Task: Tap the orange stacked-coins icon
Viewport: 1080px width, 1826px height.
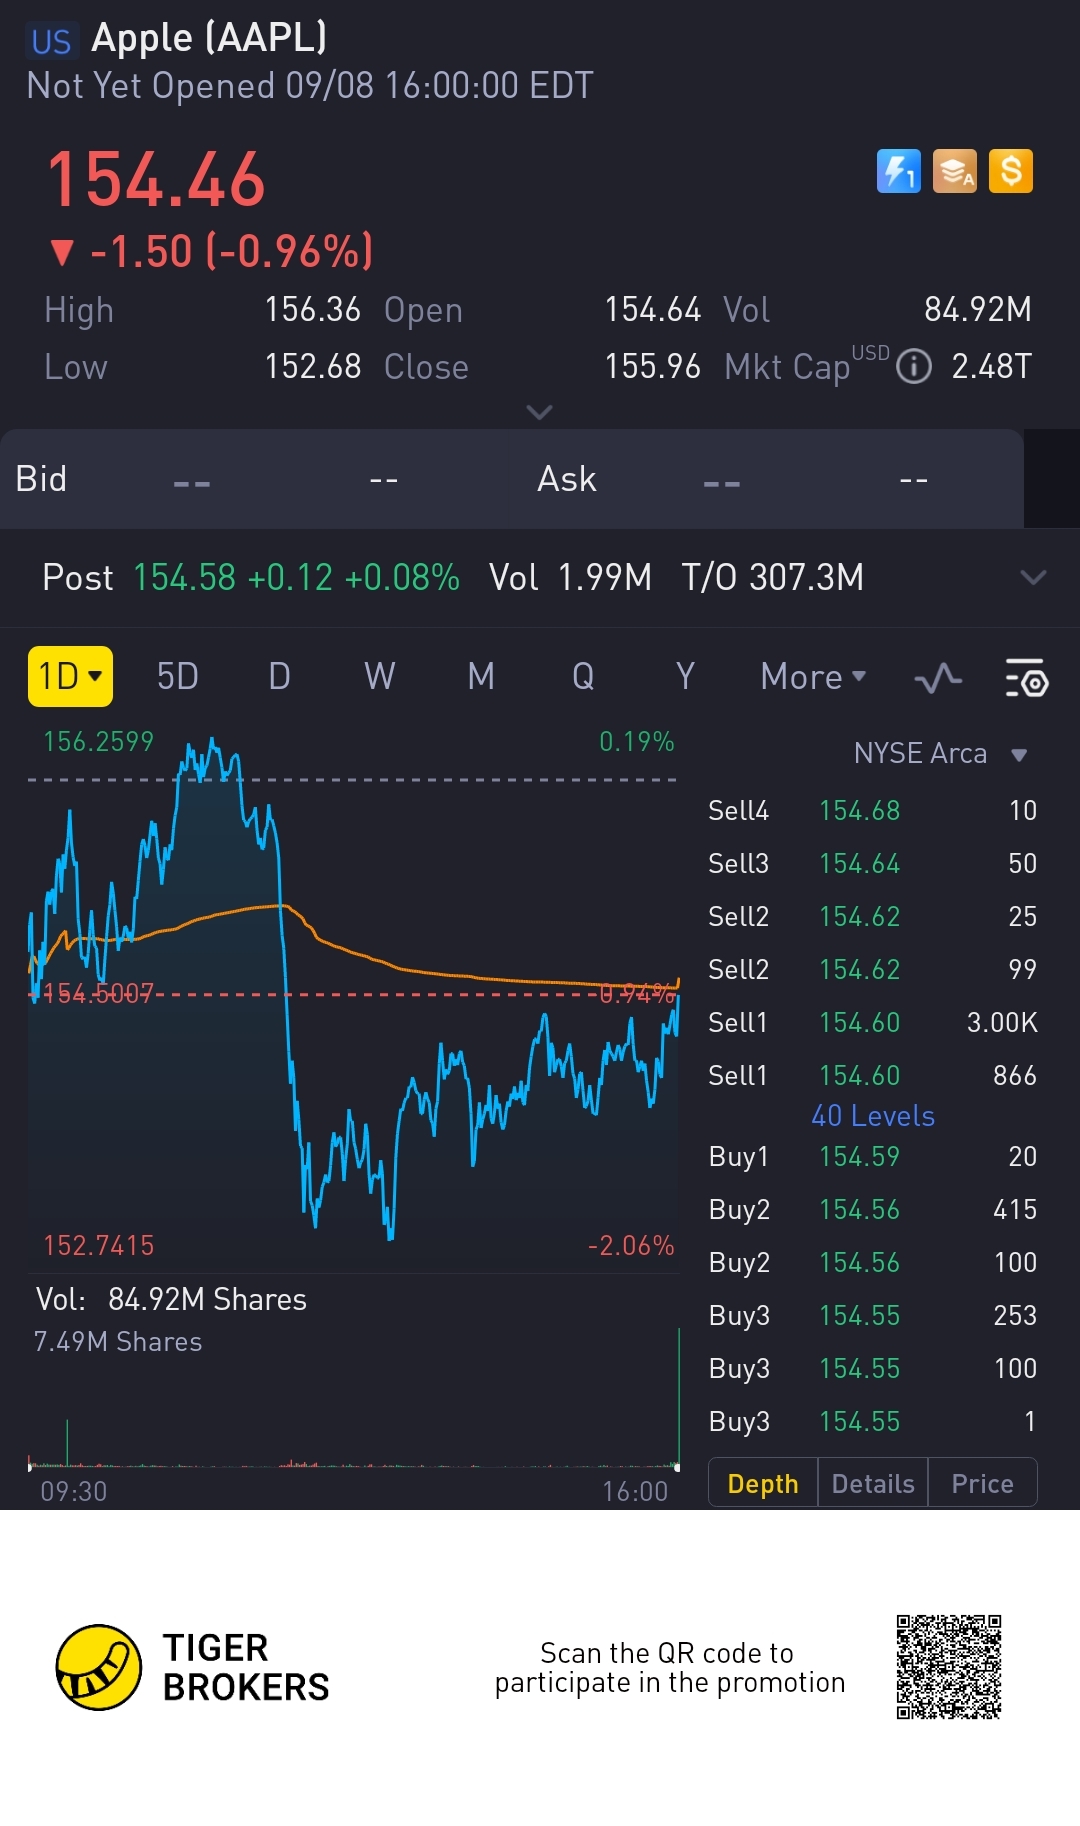Action: [955, 171]
